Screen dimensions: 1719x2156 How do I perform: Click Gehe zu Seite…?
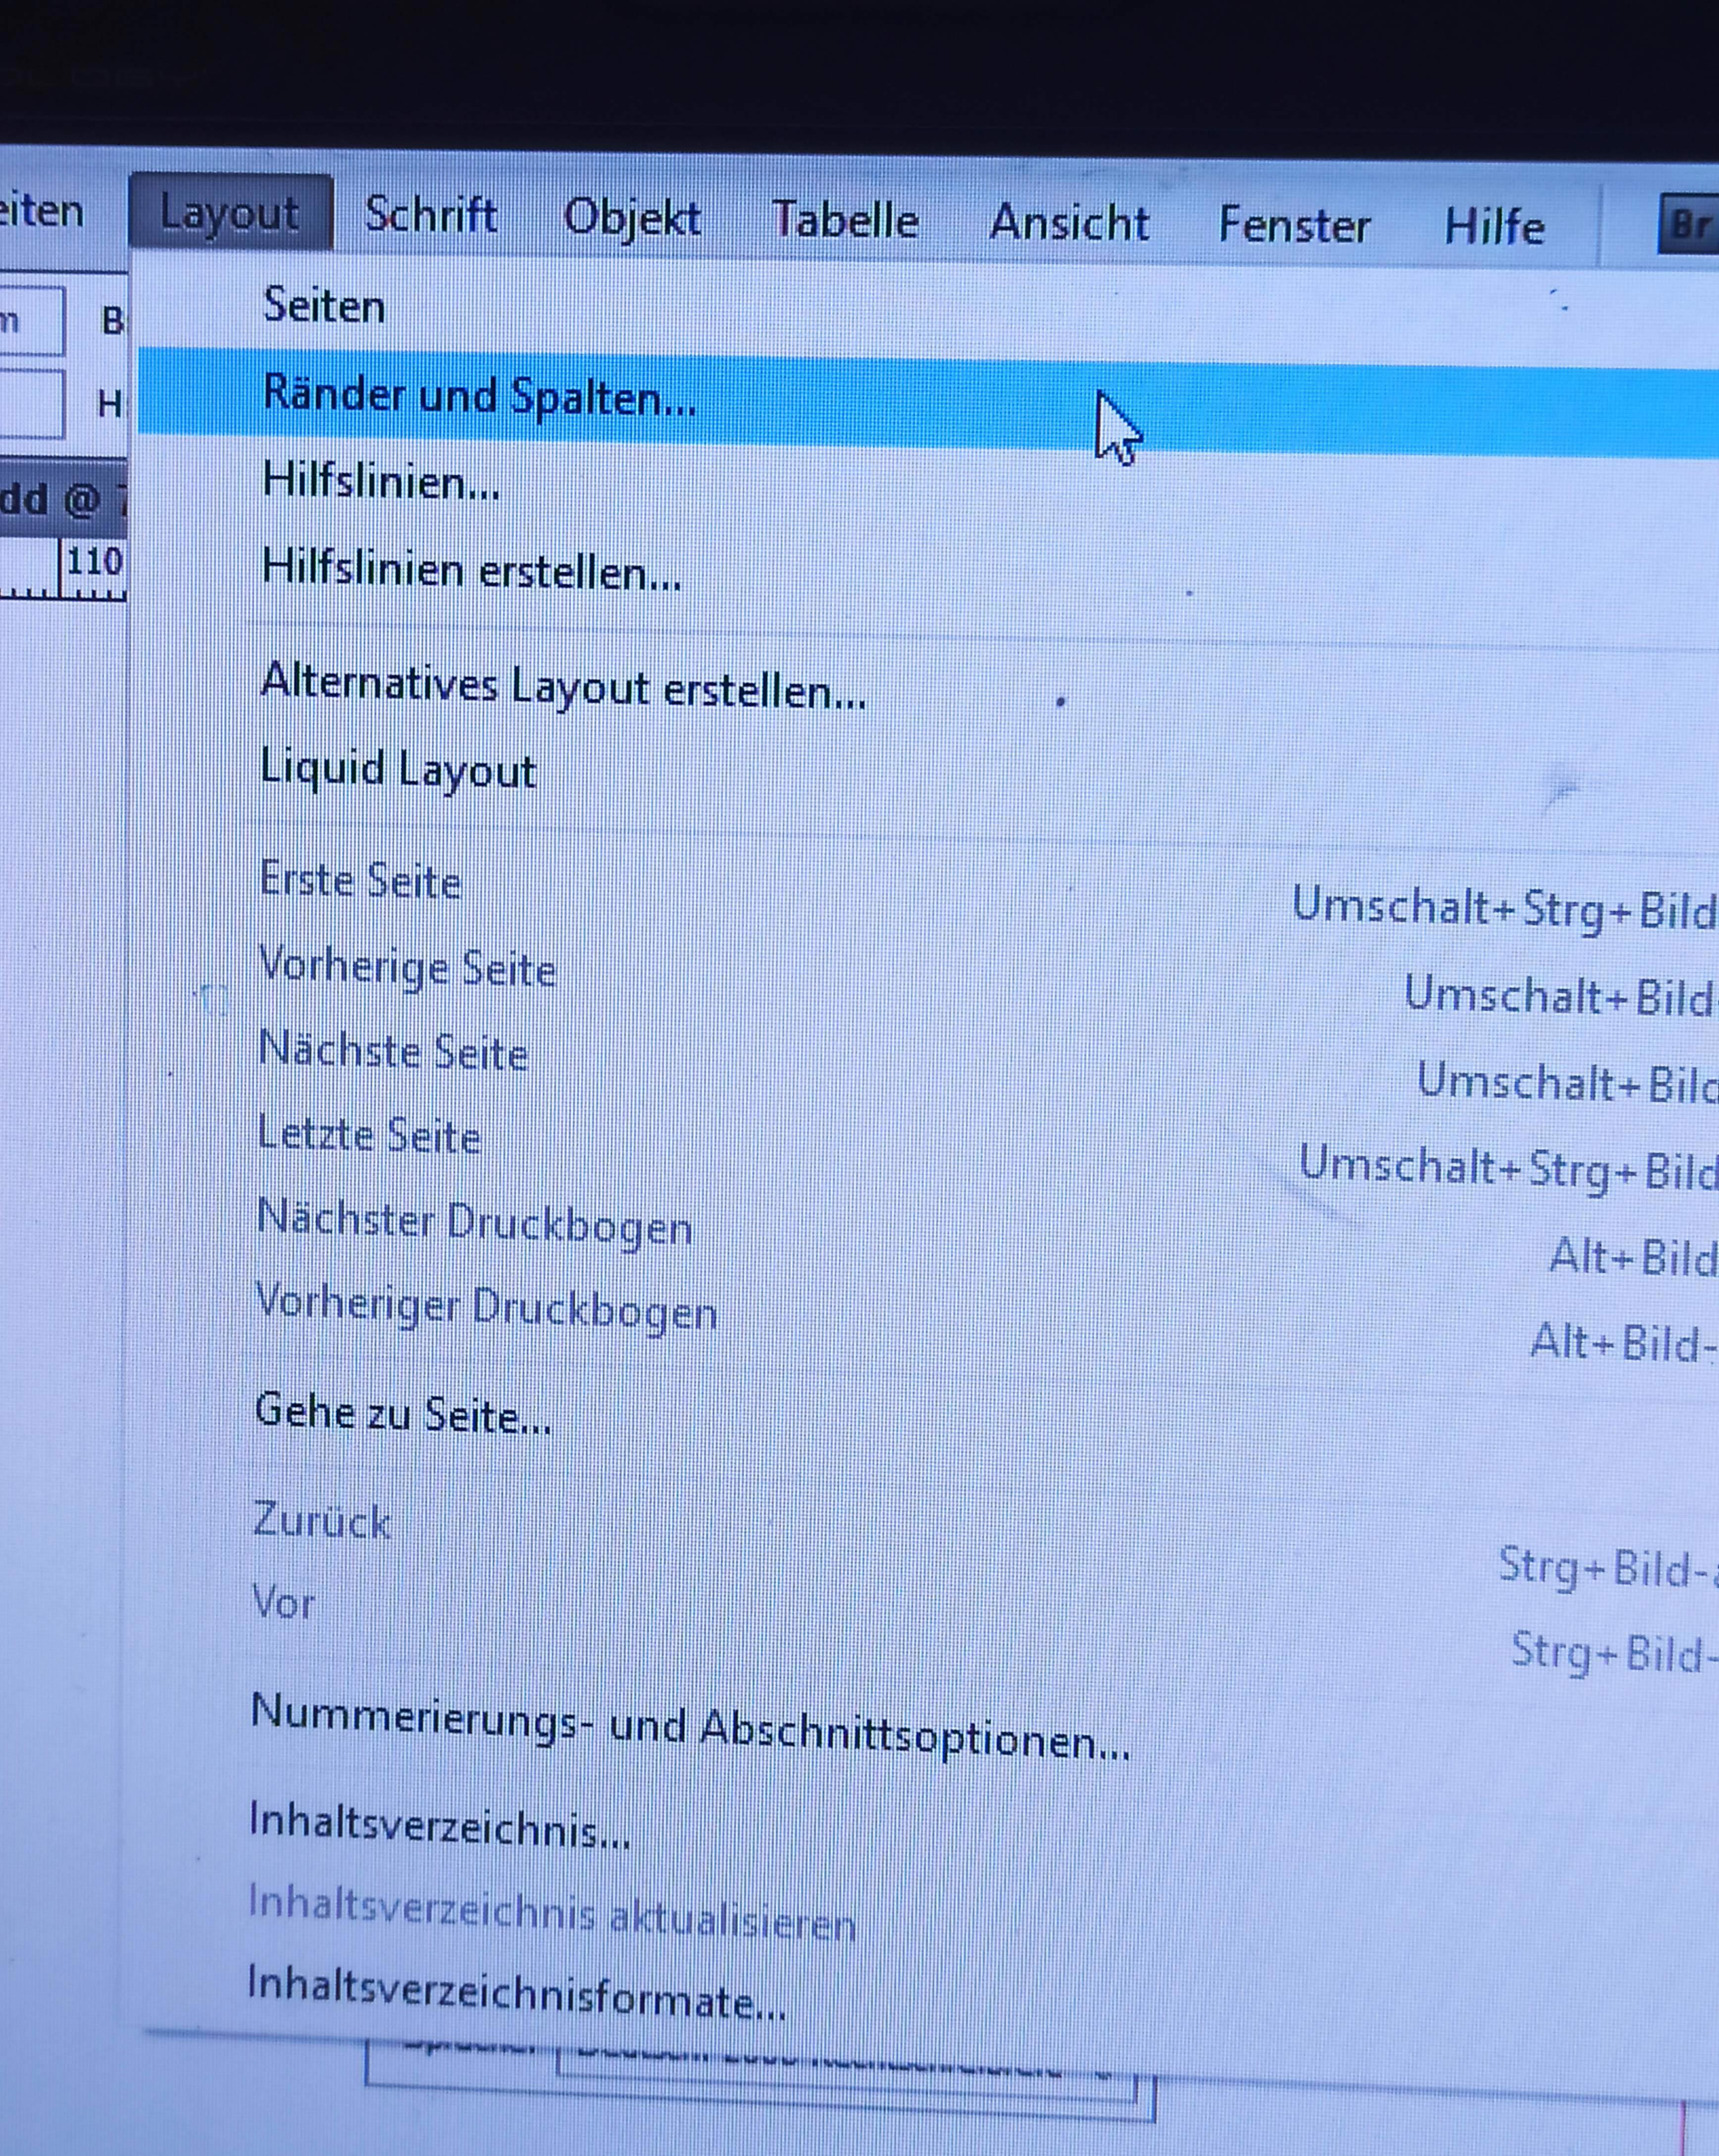click(x=402, y=1414)
